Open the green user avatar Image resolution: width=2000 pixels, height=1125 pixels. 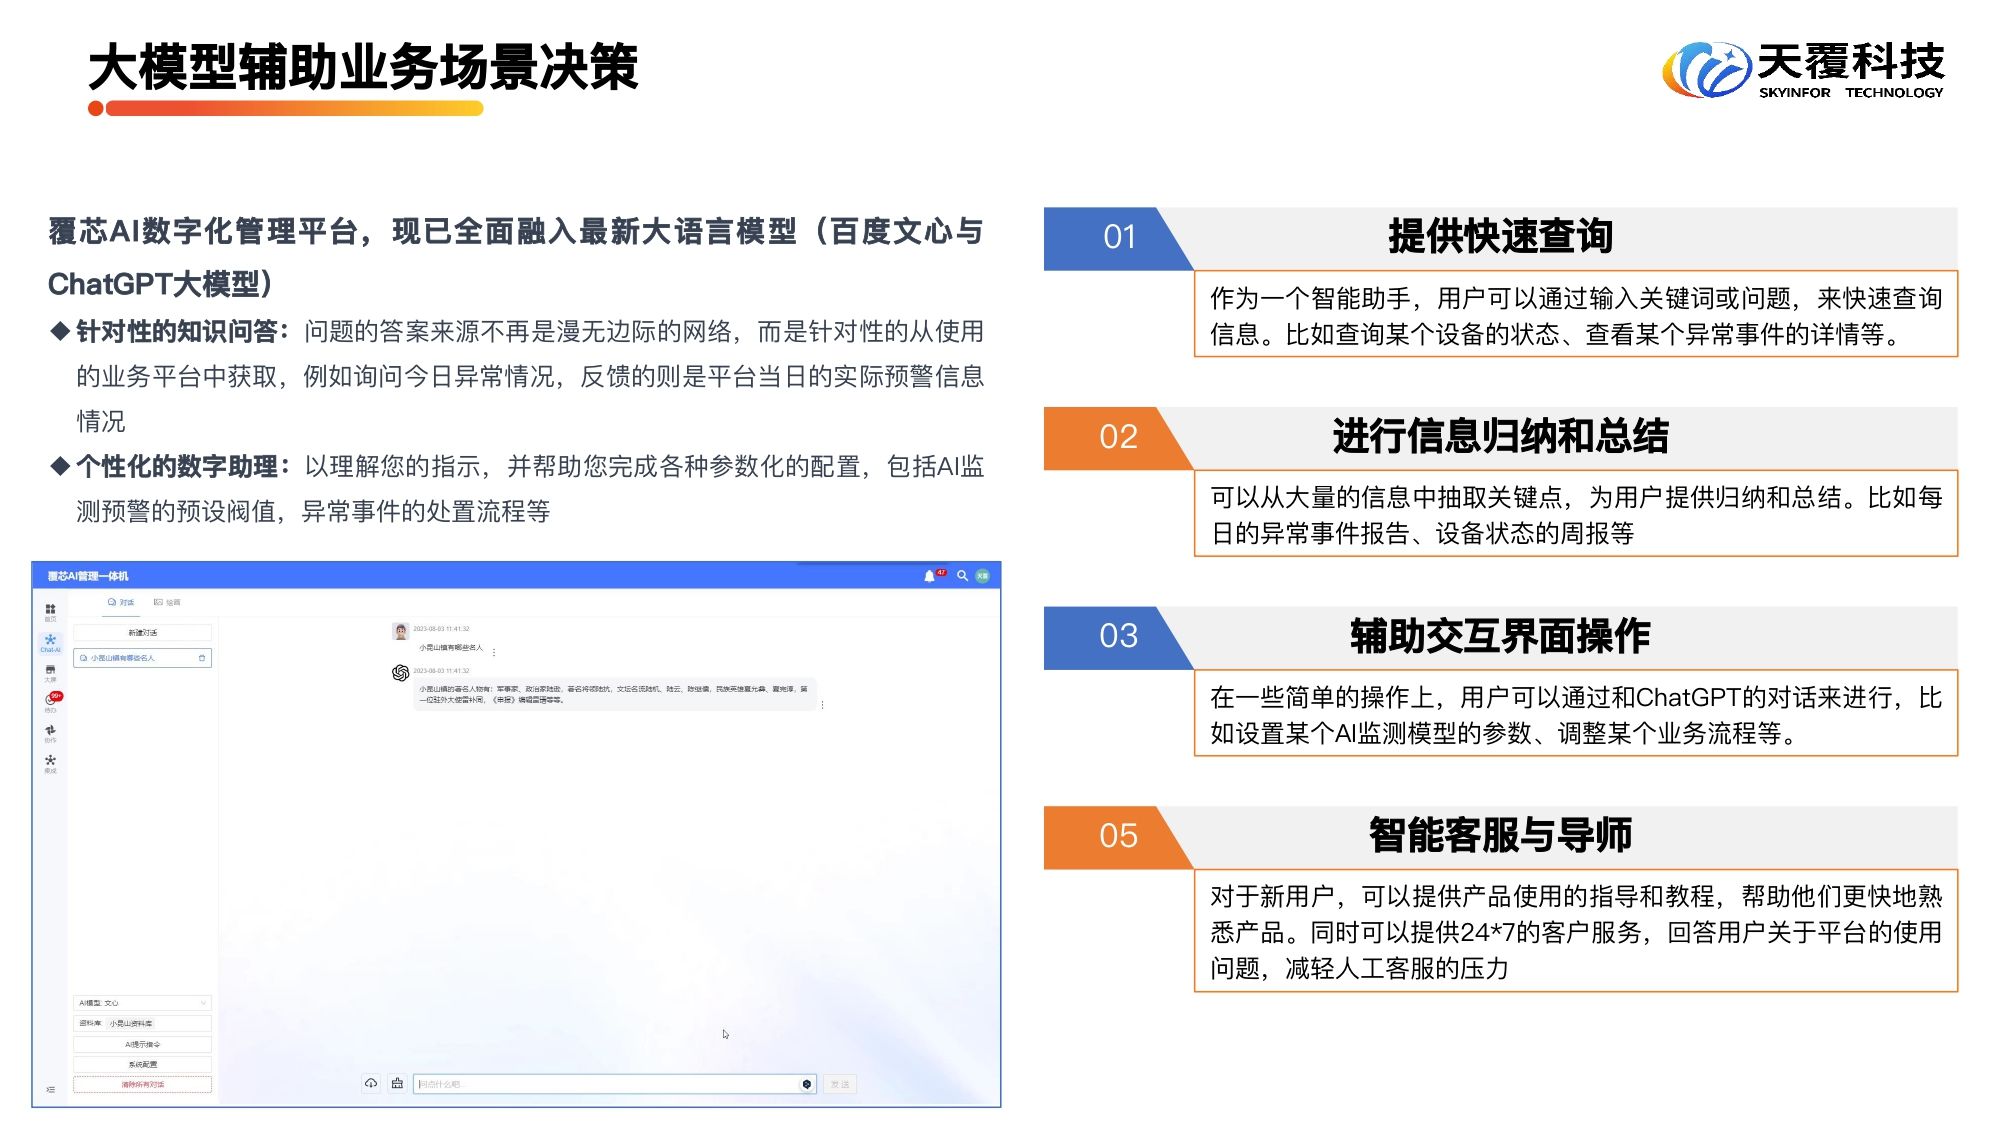pyautogui.click(x=982, y=576)
